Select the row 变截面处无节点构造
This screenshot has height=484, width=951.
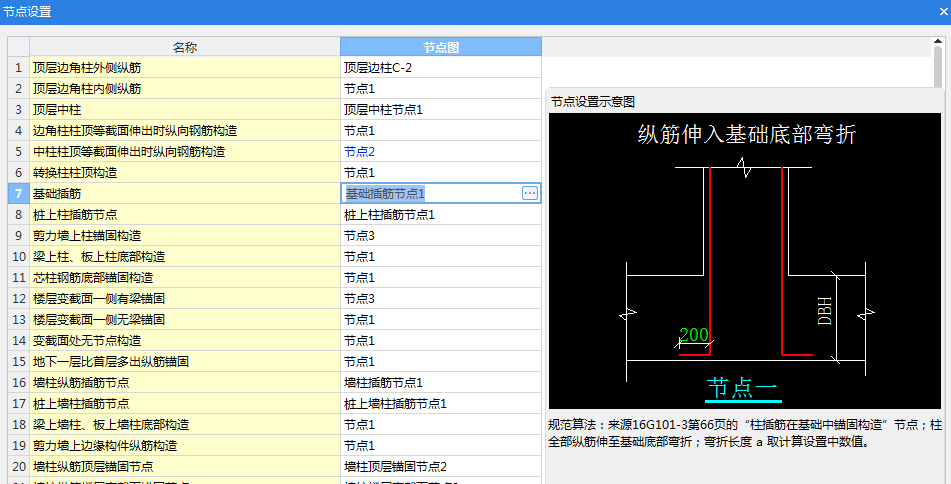click(185, 340)
